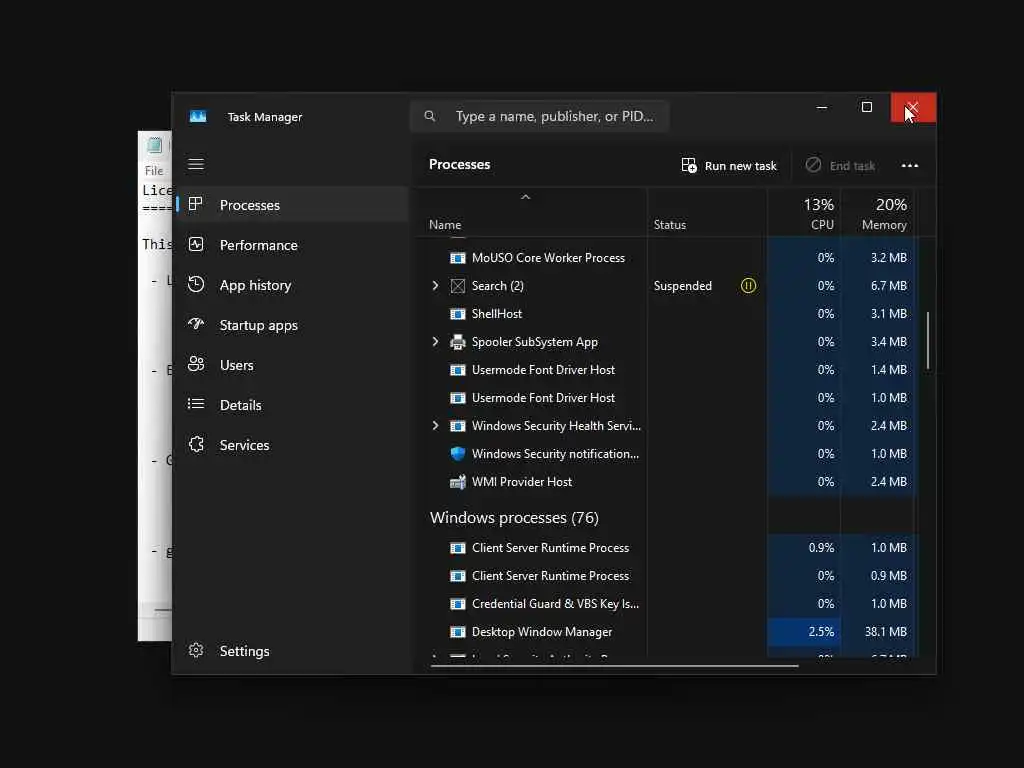Click the vertical scrollbar thumb
Viewport: 1024px width, 768px height.
coord(928,341)
